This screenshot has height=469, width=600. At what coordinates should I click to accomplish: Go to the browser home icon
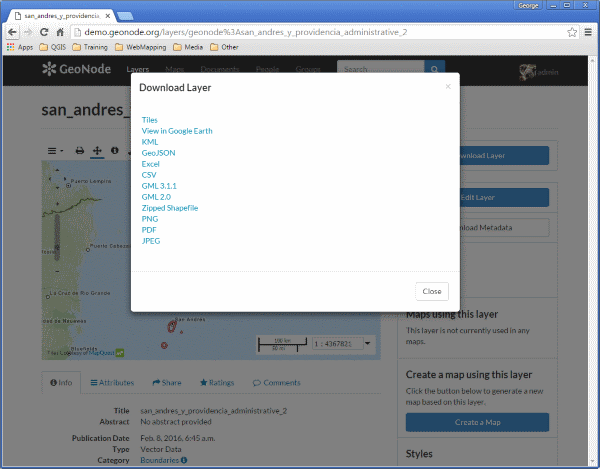pos(60,32)
